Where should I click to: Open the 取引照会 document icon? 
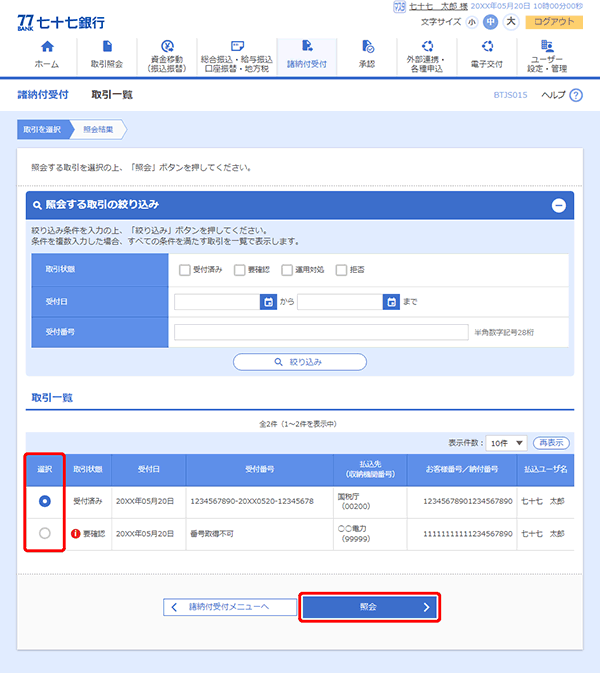(107, 46)
